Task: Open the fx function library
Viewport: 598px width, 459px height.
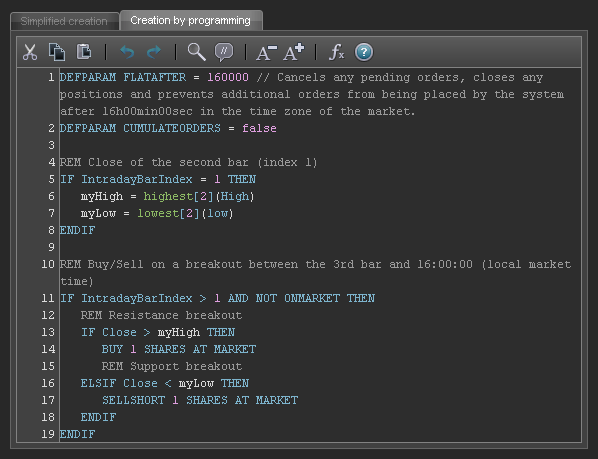Action: tap(336, 52)
